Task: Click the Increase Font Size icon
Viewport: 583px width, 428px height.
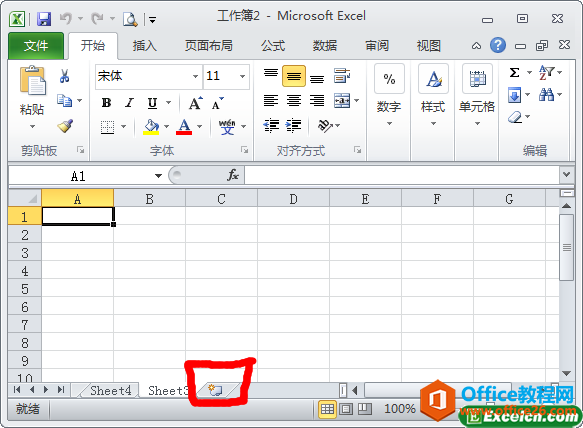Action: [x=196, y=103]
